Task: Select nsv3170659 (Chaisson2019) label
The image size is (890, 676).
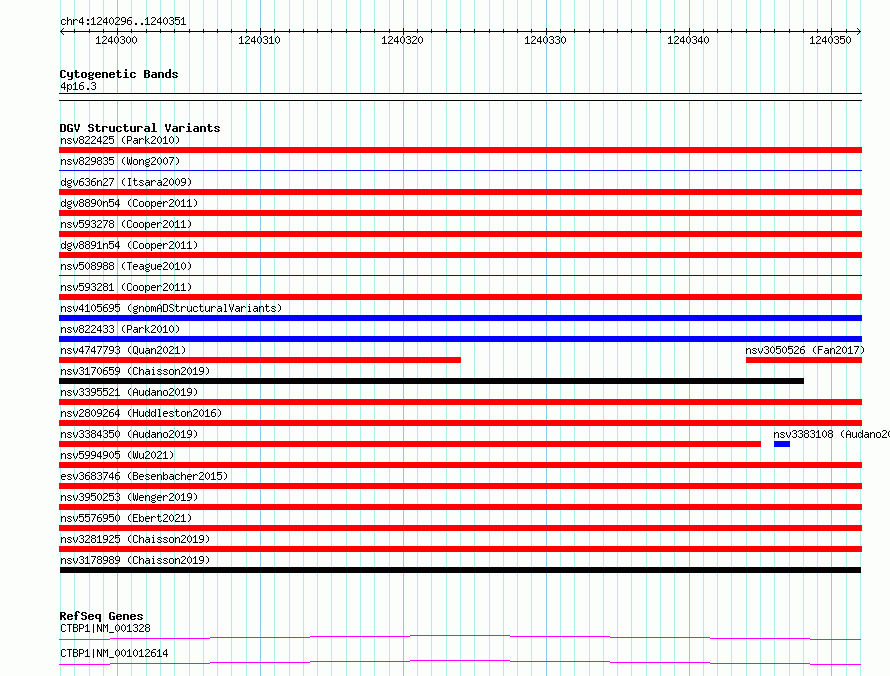Action: pyautogui.click(x=135, y=371)
